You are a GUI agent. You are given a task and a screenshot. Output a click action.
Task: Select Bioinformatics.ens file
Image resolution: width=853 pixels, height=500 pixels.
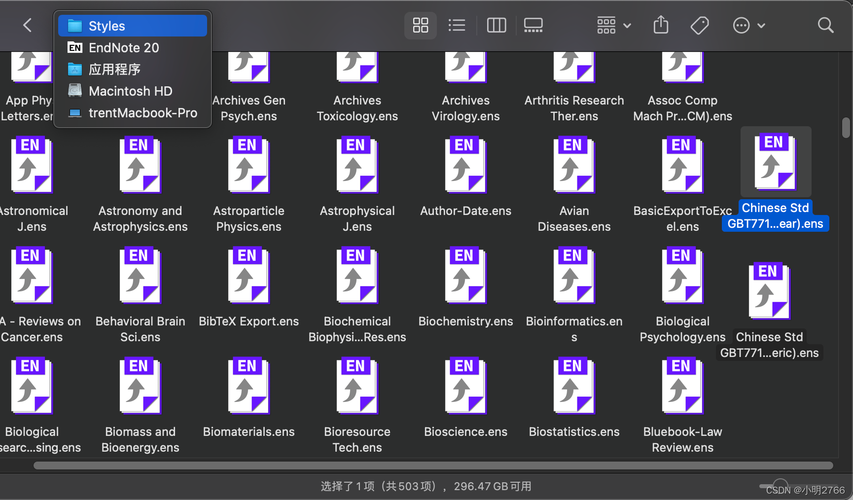(574, 295)
